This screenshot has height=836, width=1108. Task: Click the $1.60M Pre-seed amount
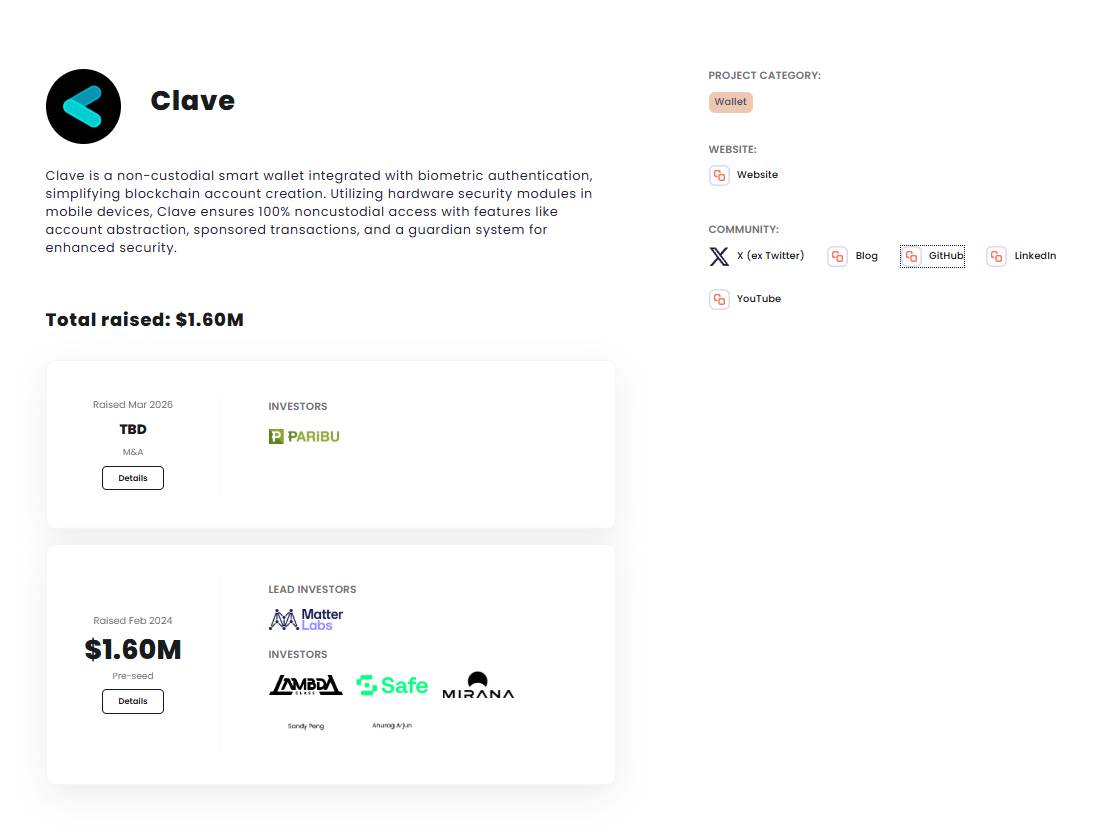tap(133, 650)
